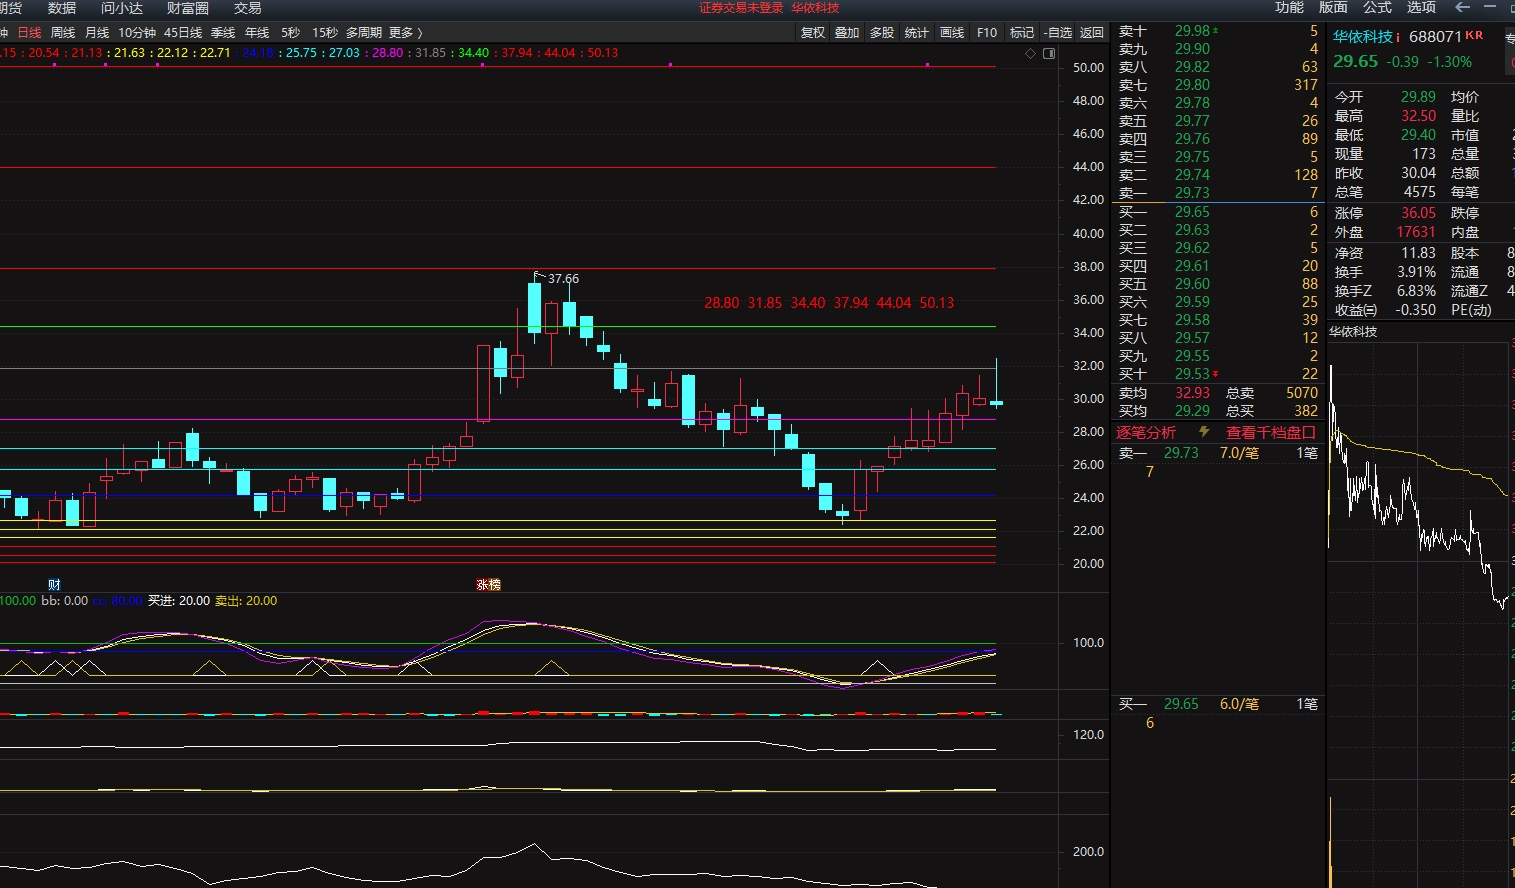This screenshot has height=888, width=1515.
Task: Click the diamond icon above the price axis
Action: click(1031, 53)
